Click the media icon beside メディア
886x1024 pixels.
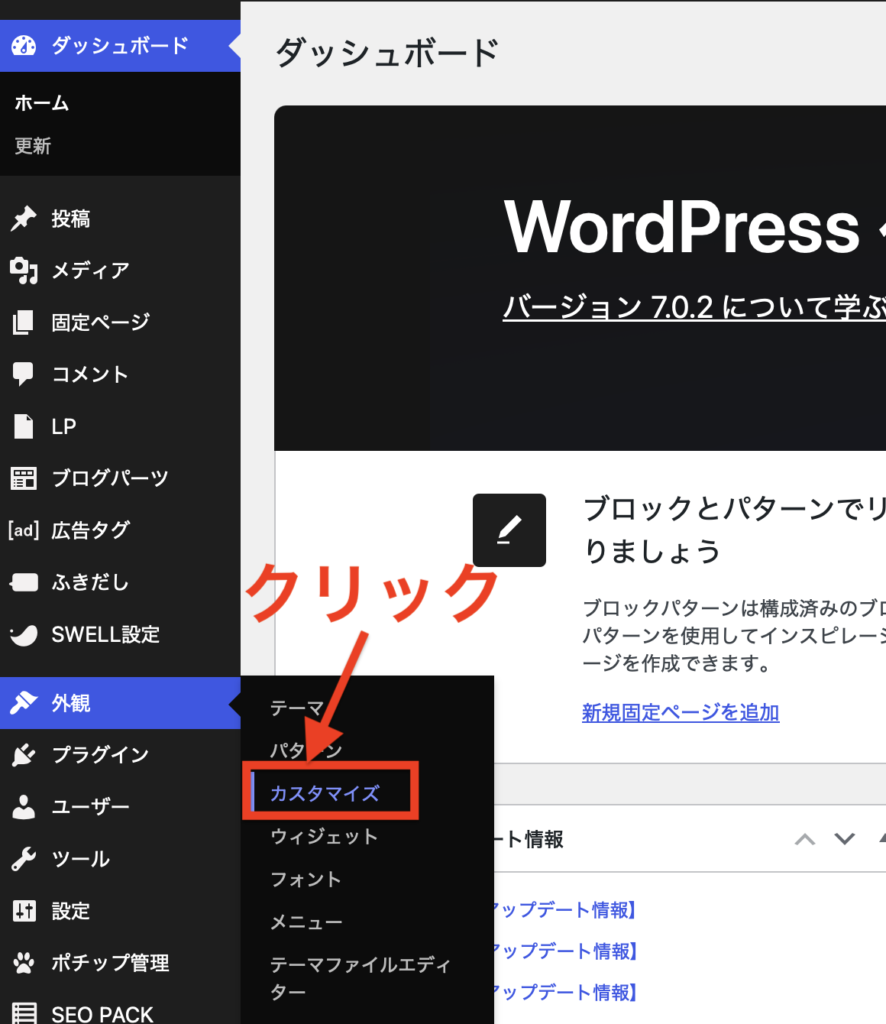point(24,270)
